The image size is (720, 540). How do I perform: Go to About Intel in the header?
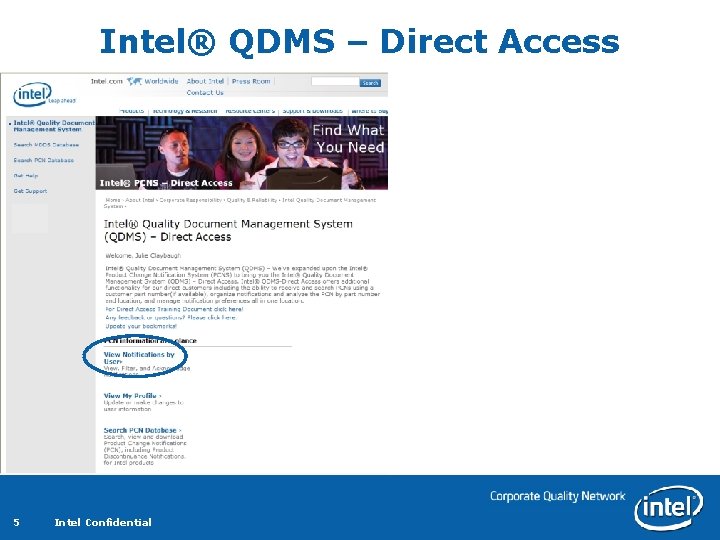205,81
